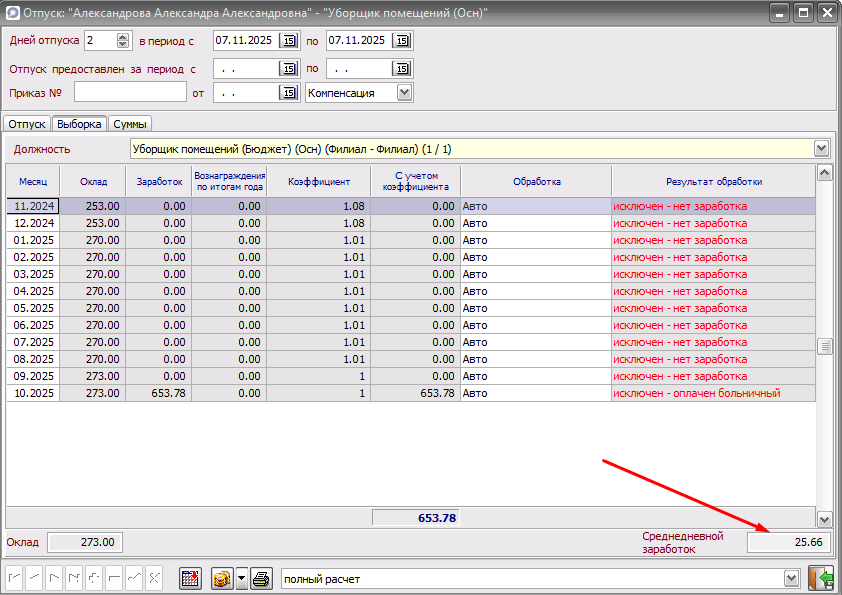Click the Коэффициент column header
842x595 pixels.
(318, 182)
